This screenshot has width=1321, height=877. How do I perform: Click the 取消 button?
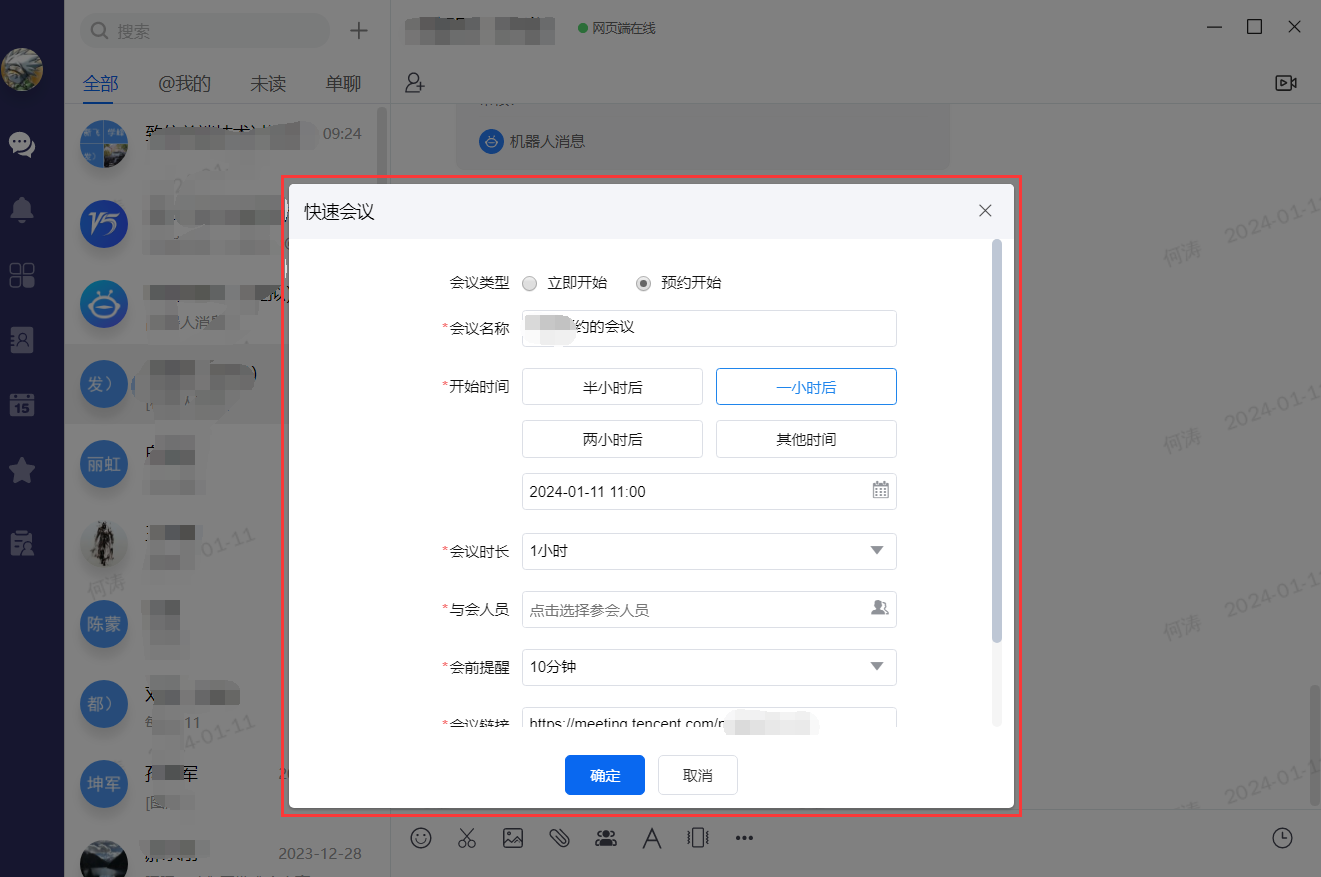click(697, 775)
